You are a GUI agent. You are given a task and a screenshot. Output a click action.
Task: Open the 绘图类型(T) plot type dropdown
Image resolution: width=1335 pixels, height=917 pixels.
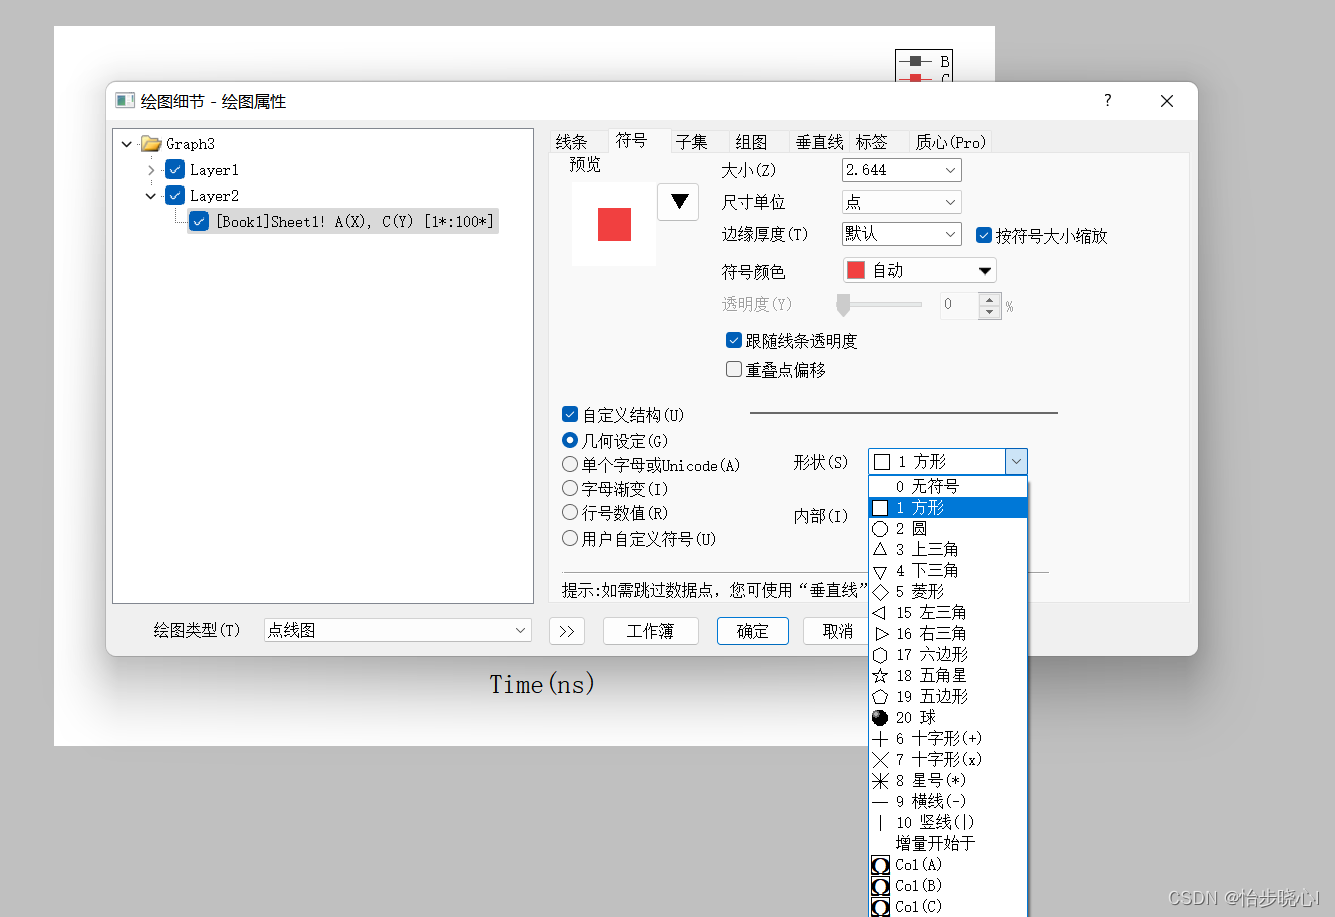tap(397, 630)
